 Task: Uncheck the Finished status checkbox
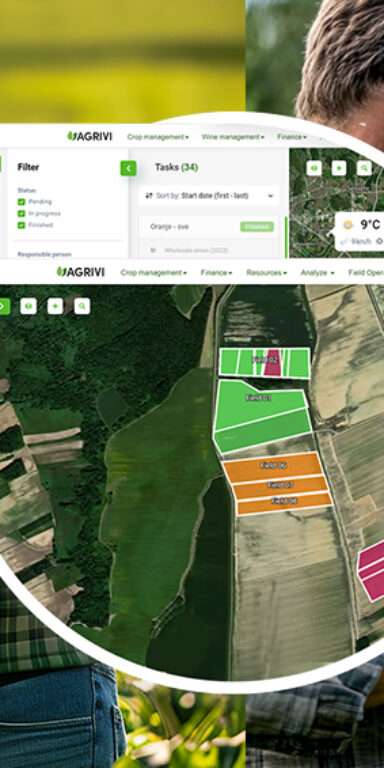pos(21,225)
